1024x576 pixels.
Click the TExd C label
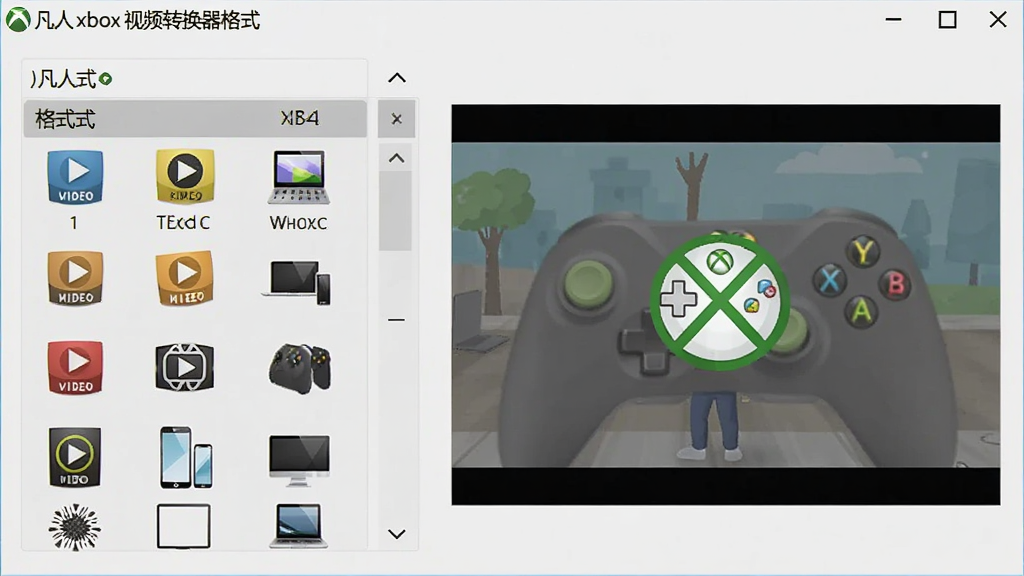coord(183,223)
